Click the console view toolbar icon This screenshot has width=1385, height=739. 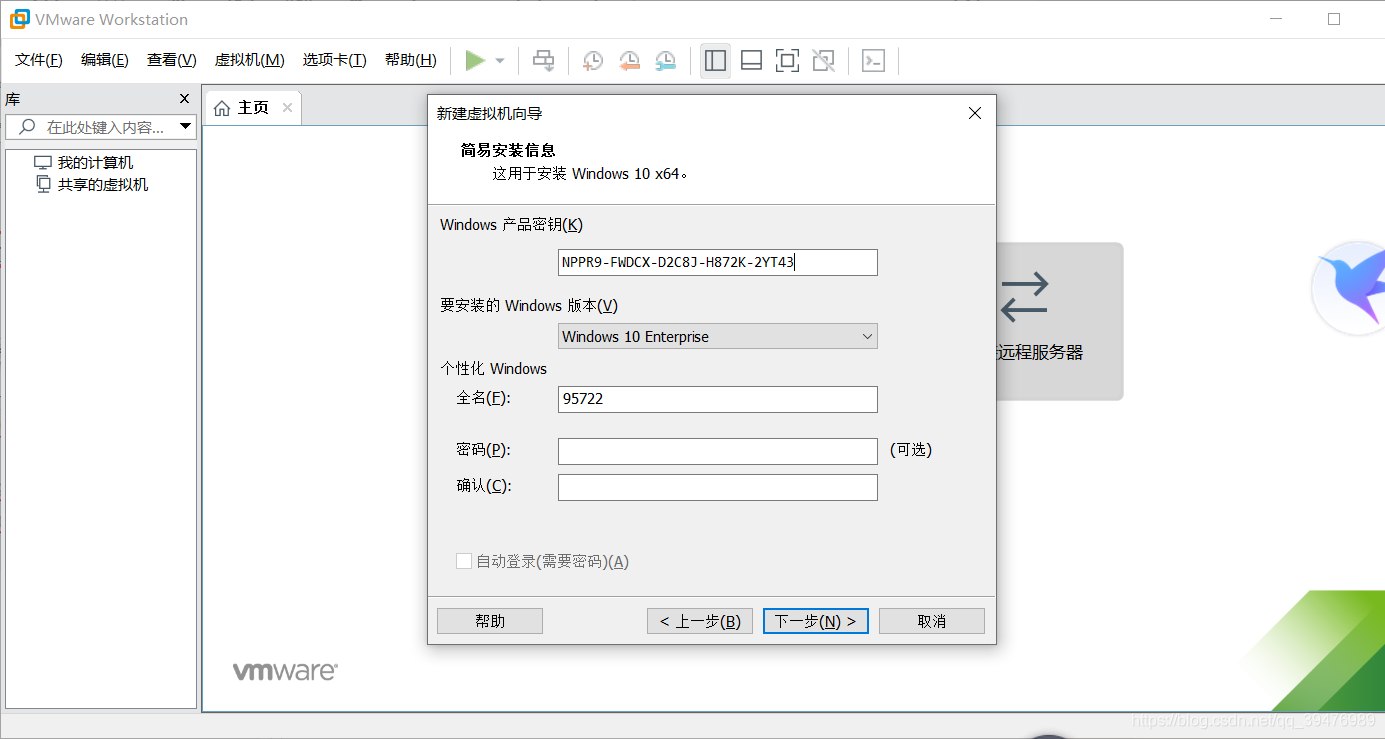coord(873,61)
